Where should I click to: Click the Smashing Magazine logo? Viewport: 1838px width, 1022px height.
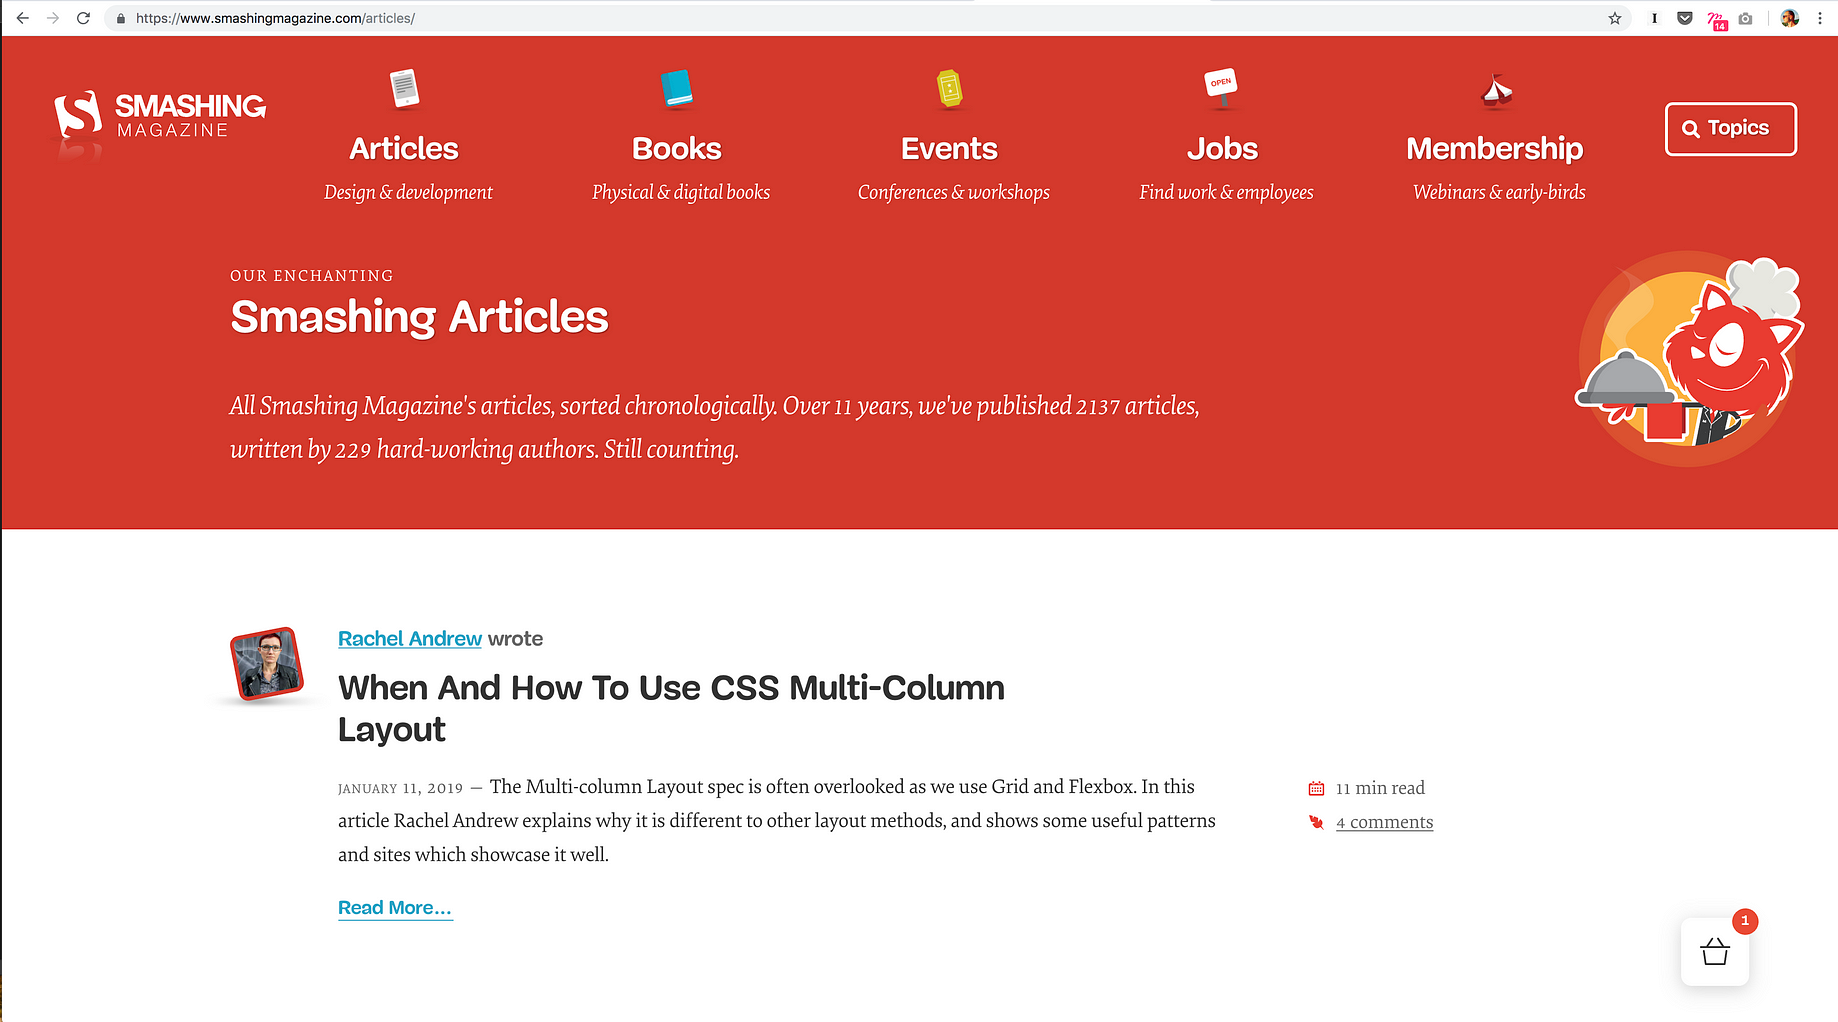[160, 116]
